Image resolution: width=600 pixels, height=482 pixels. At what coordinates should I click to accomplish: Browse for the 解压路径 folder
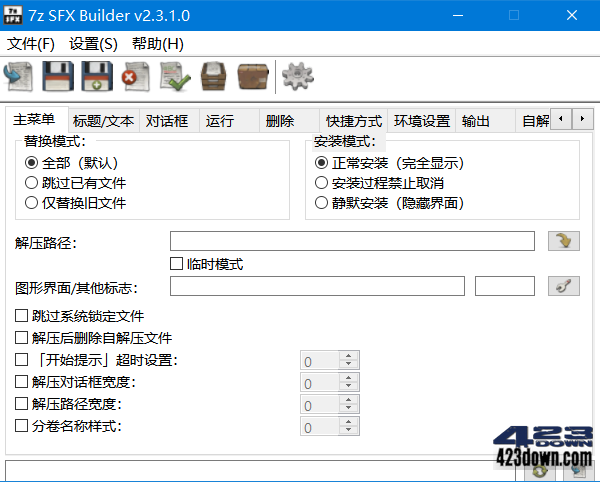pyautogui.click(x=564, y=241)
